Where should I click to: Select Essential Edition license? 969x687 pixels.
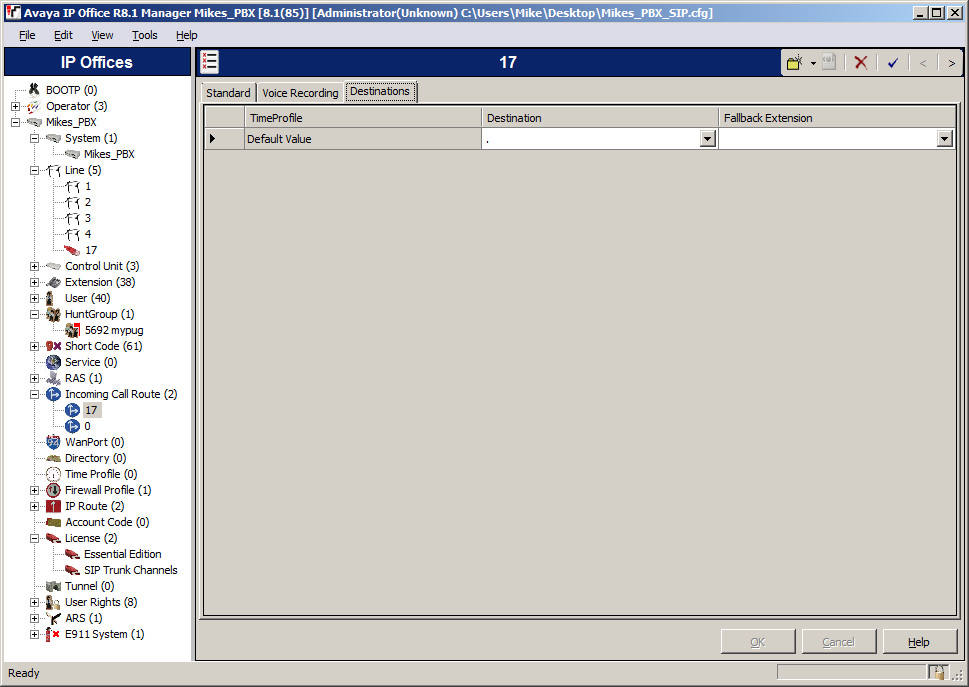[122, 554]
